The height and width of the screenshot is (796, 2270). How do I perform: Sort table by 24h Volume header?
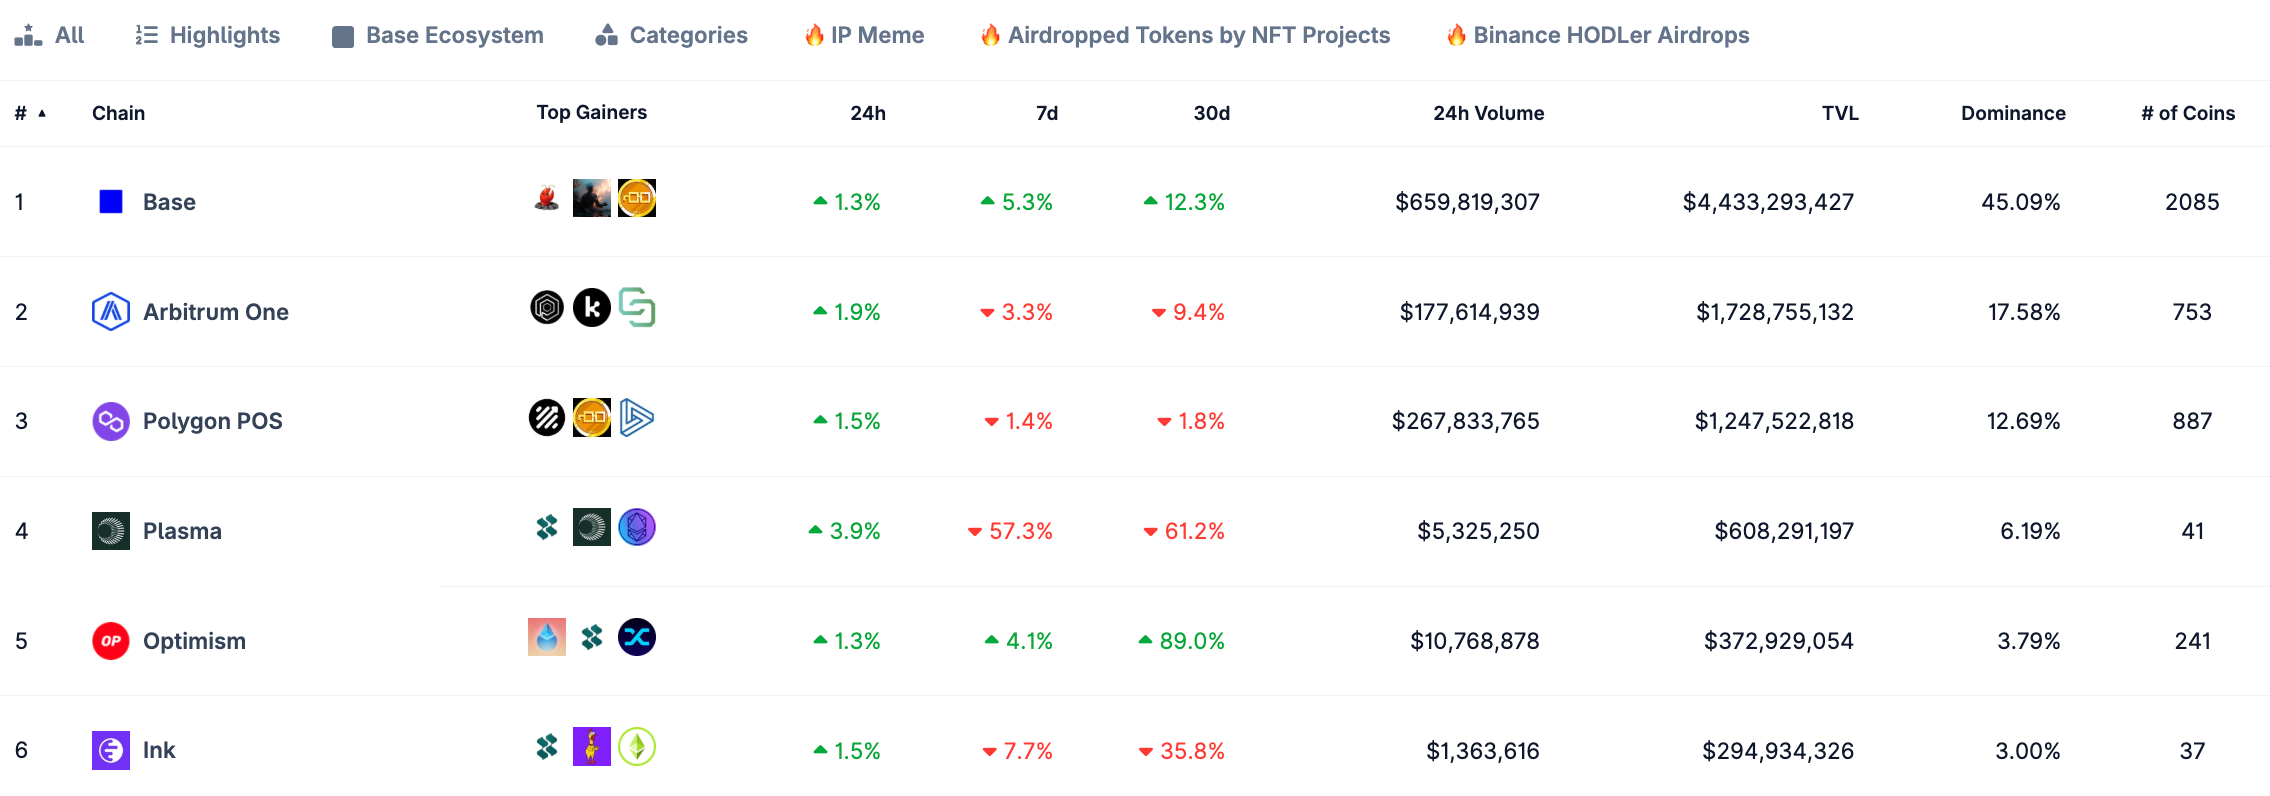1488,113
